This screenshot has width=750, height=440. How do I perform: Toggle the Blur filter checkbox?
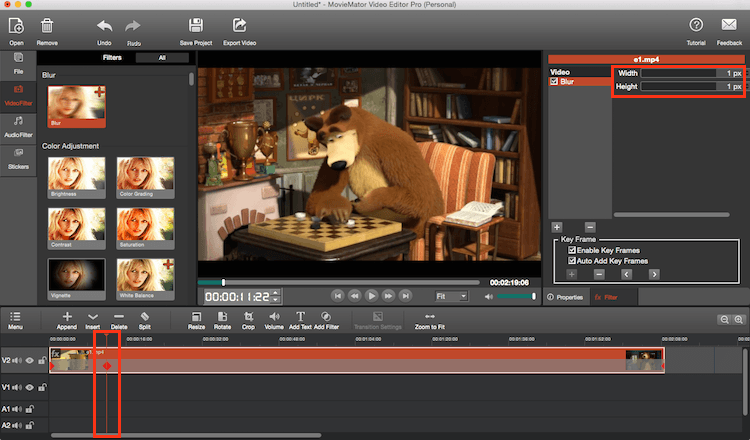click(x=554, y=81)
